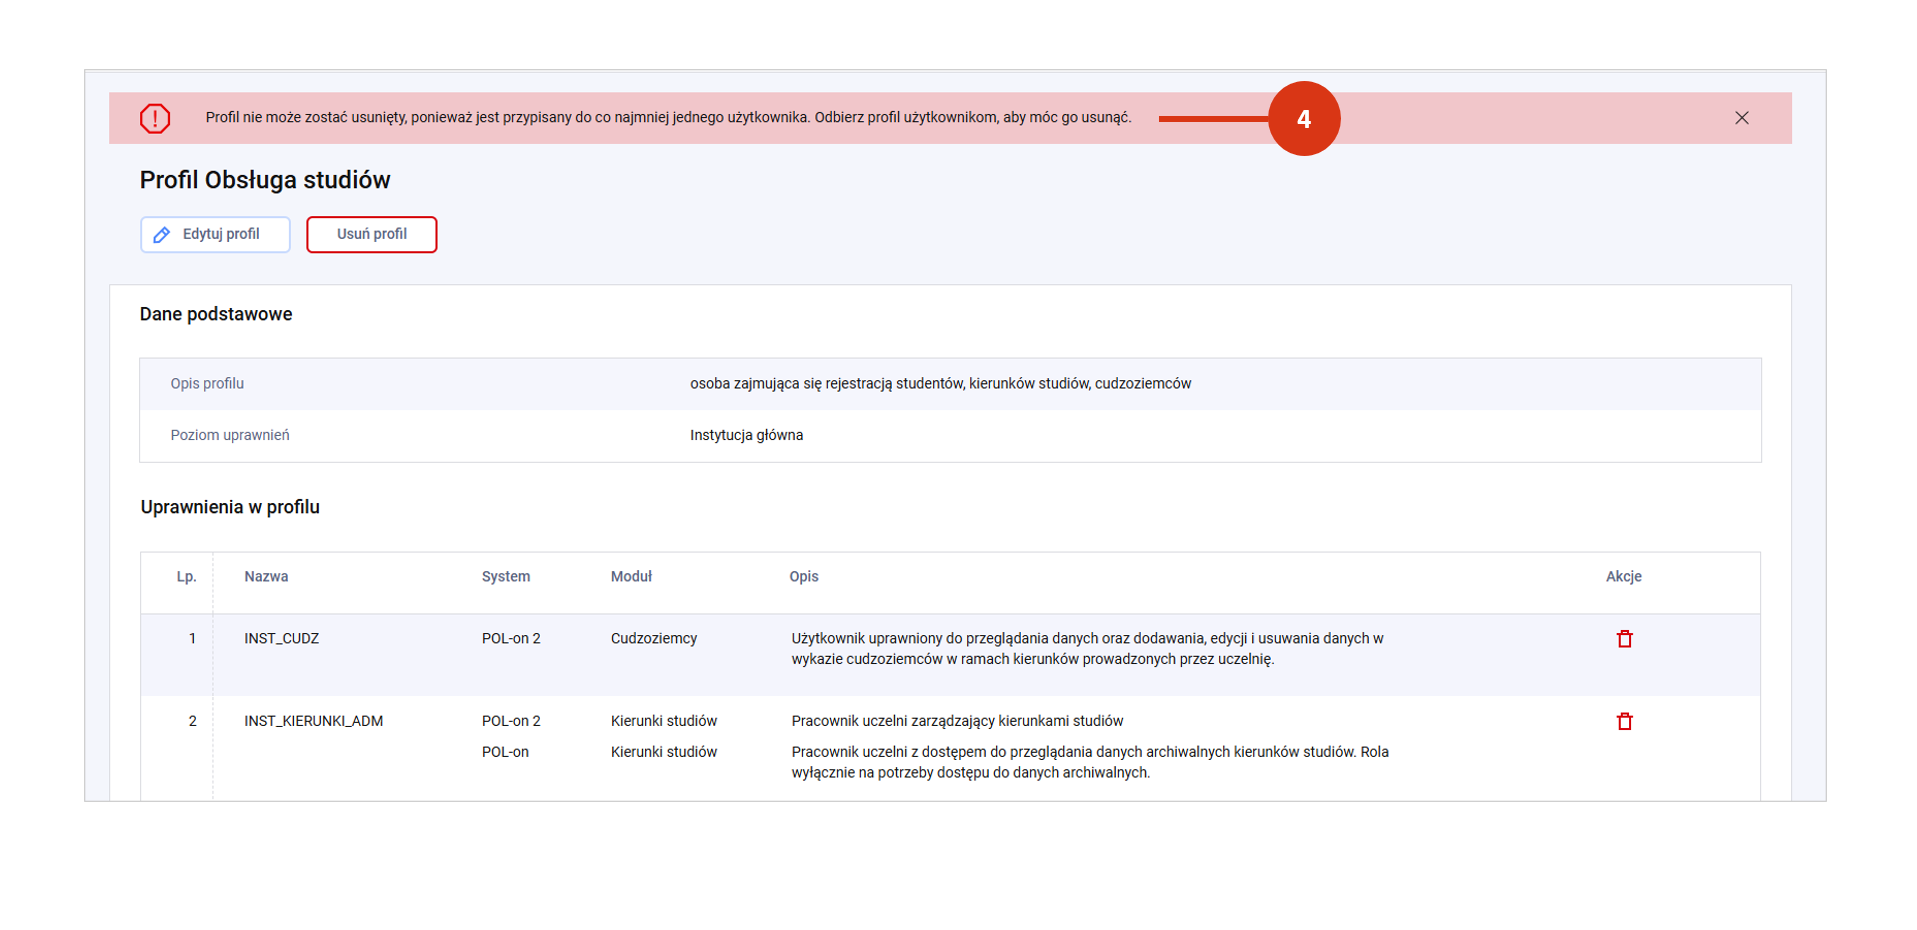
Task: Click the Cudzoziemcy module cell
Action: tap(654, 638)
